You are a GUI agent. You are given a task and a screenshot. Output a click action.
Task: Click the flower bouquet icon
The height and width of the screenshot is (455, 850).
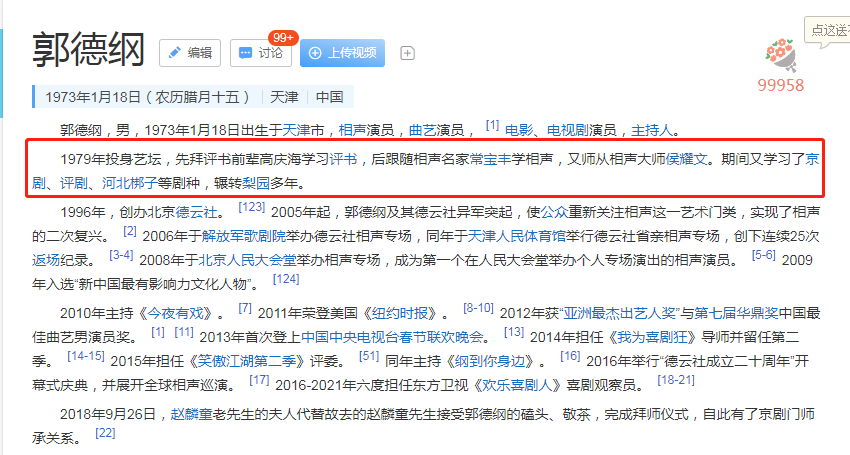[x=781, y=55]
